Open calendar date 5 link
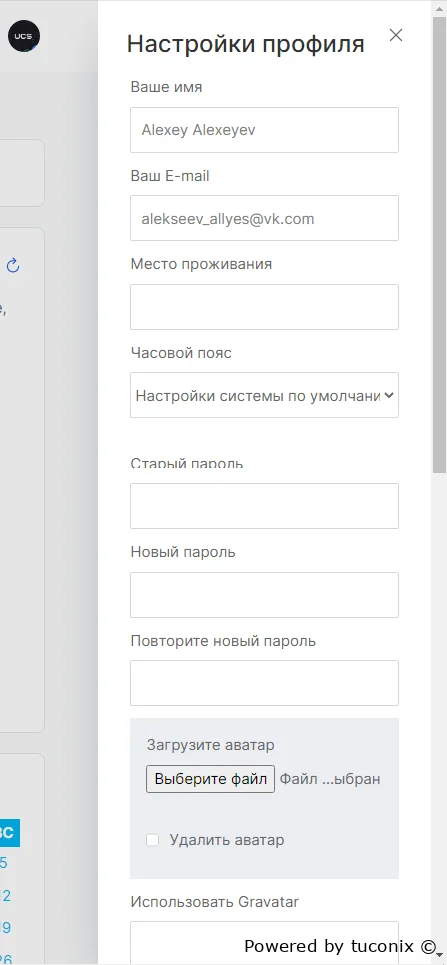Image resolution: width=447 pixels, height=965 pixels. 4,863
